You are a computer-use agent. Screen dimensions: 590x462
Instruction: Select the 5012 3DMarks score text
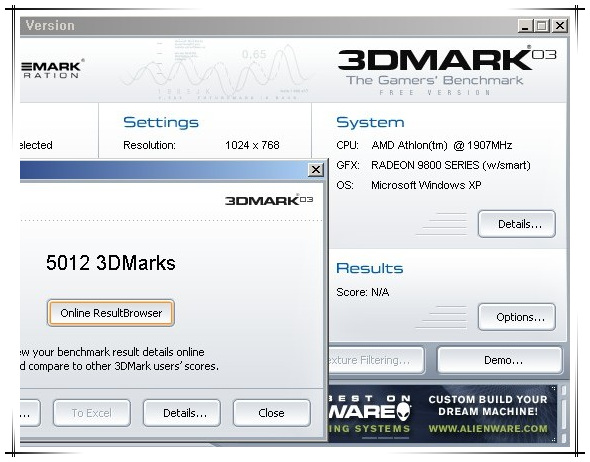coord(111,263)
